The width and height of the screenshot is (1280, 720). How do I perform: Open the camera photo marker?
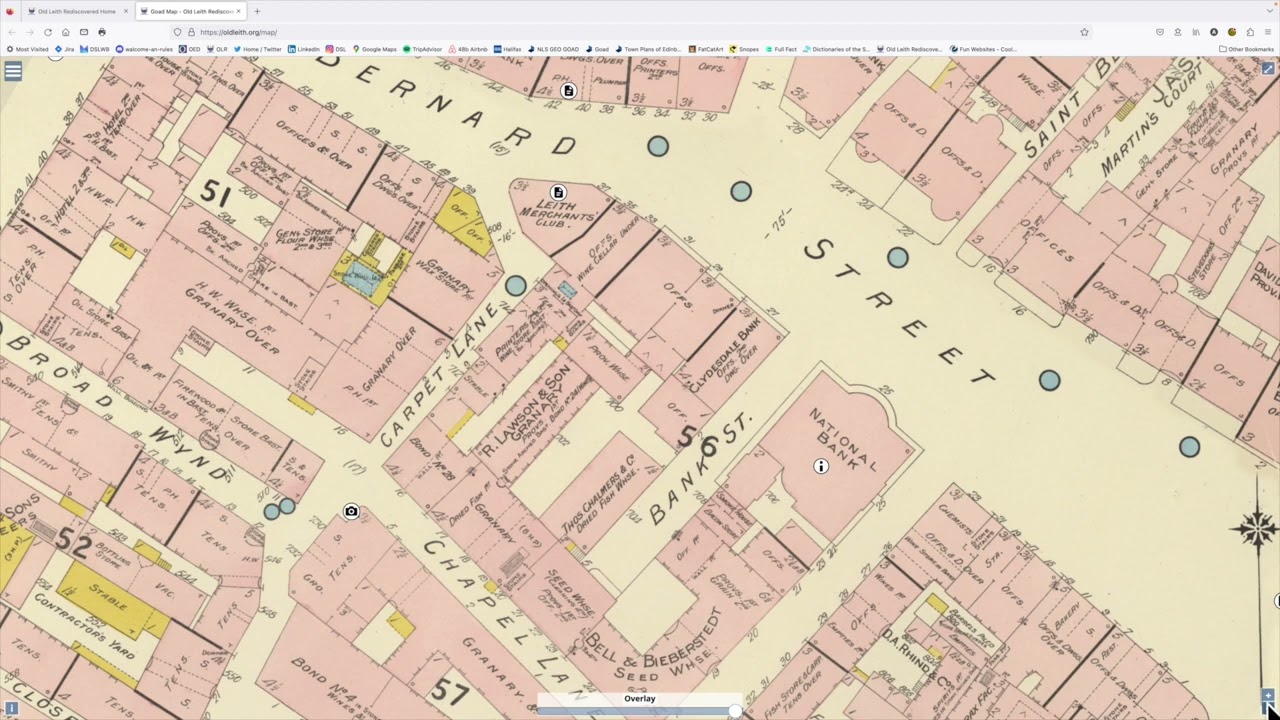(351, 511)
